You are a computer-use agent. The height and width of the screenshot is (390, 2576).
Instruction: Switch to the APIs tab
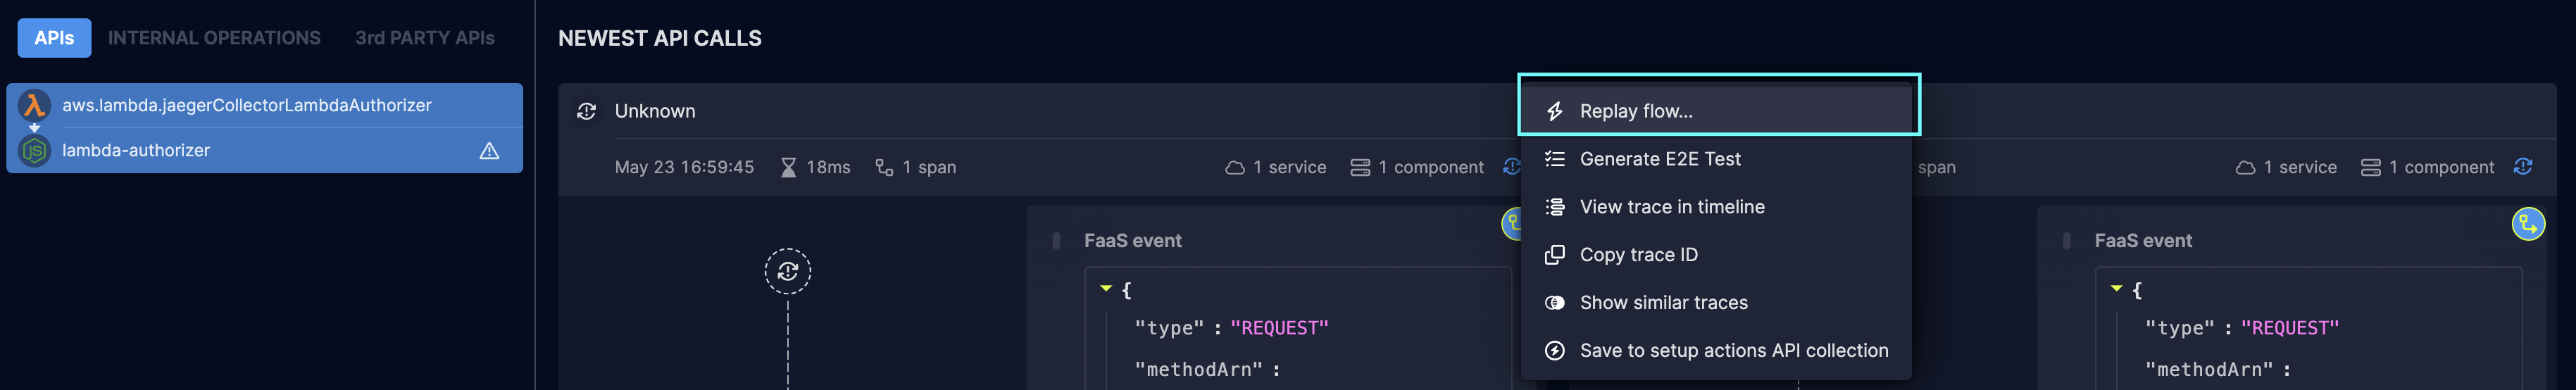[54, 38]
